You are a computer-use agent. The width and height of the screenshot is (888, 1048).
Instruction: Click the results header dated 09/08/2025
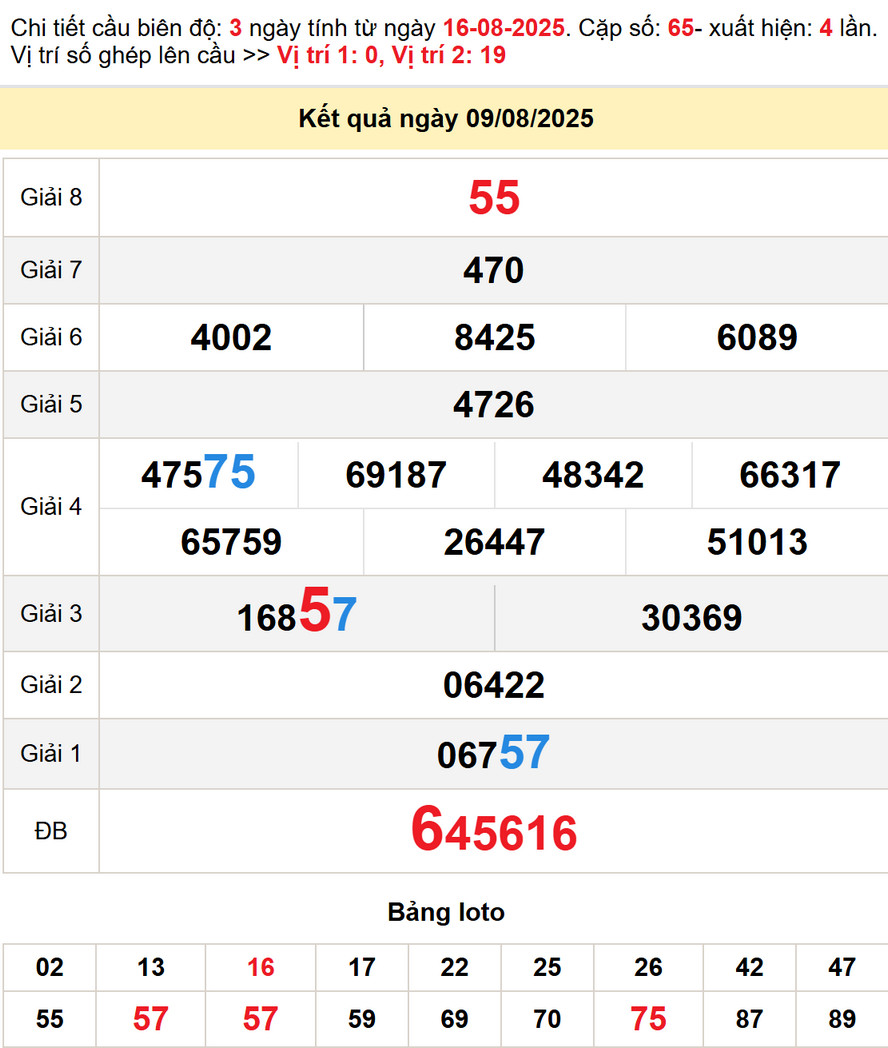(x=445, y=119)
